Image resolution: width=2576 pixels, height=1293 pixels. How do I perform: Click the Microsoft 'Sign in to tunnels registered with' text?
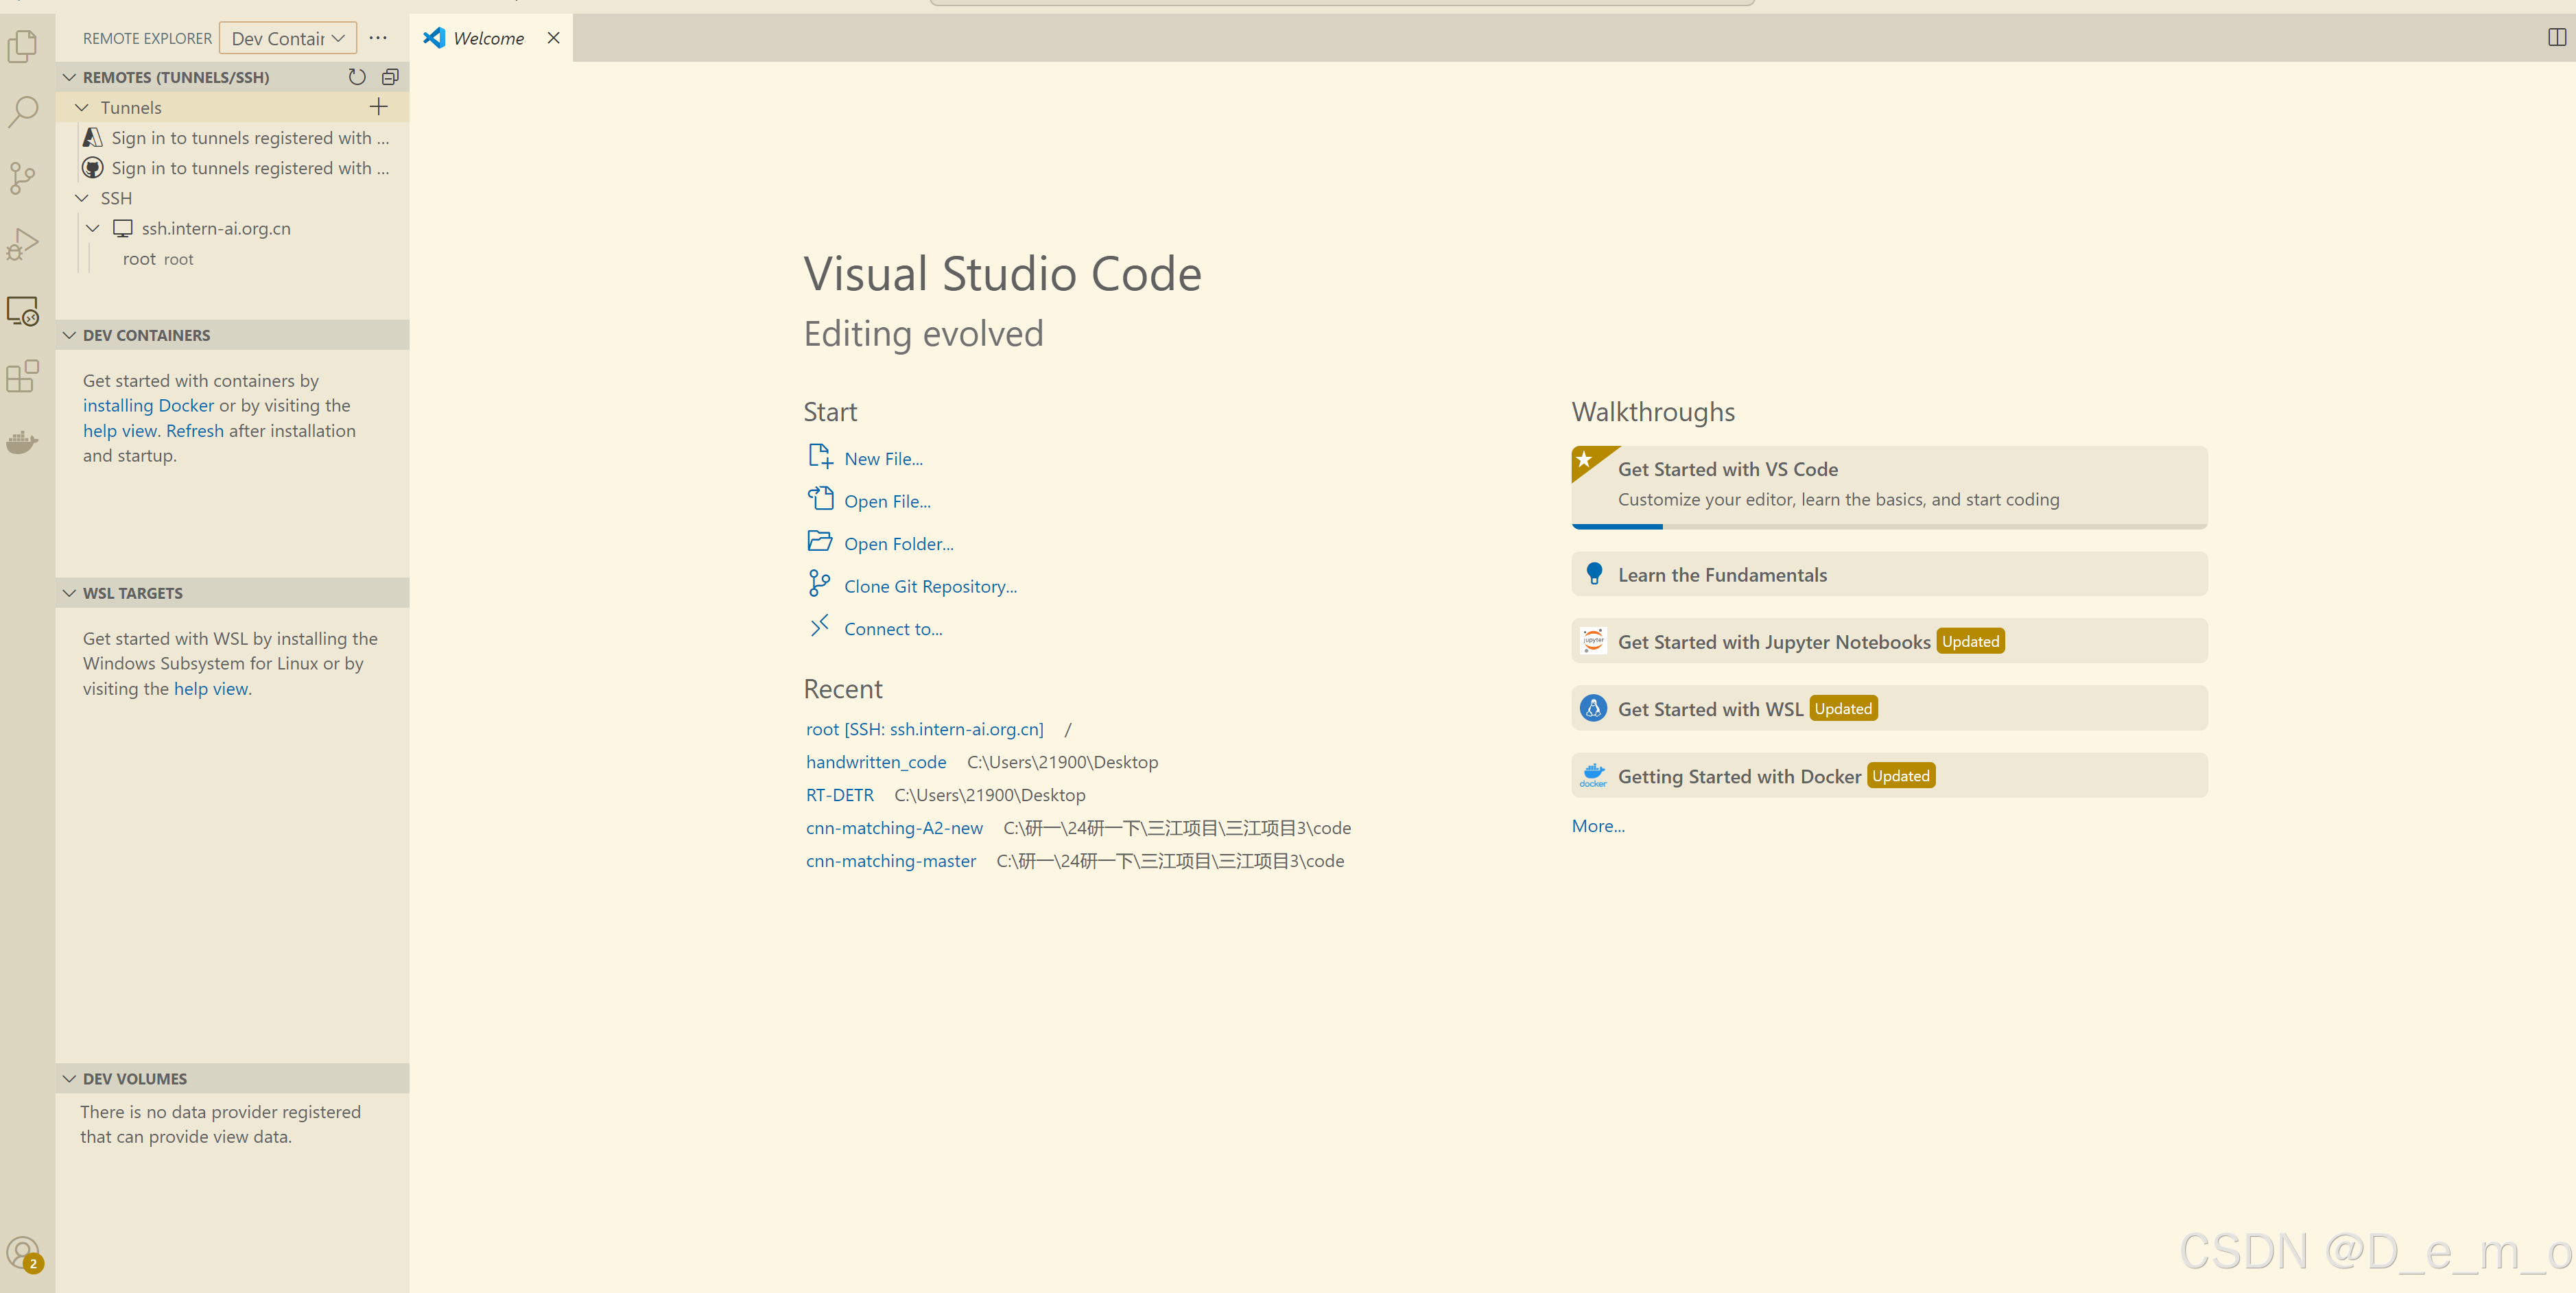(250, 138)
